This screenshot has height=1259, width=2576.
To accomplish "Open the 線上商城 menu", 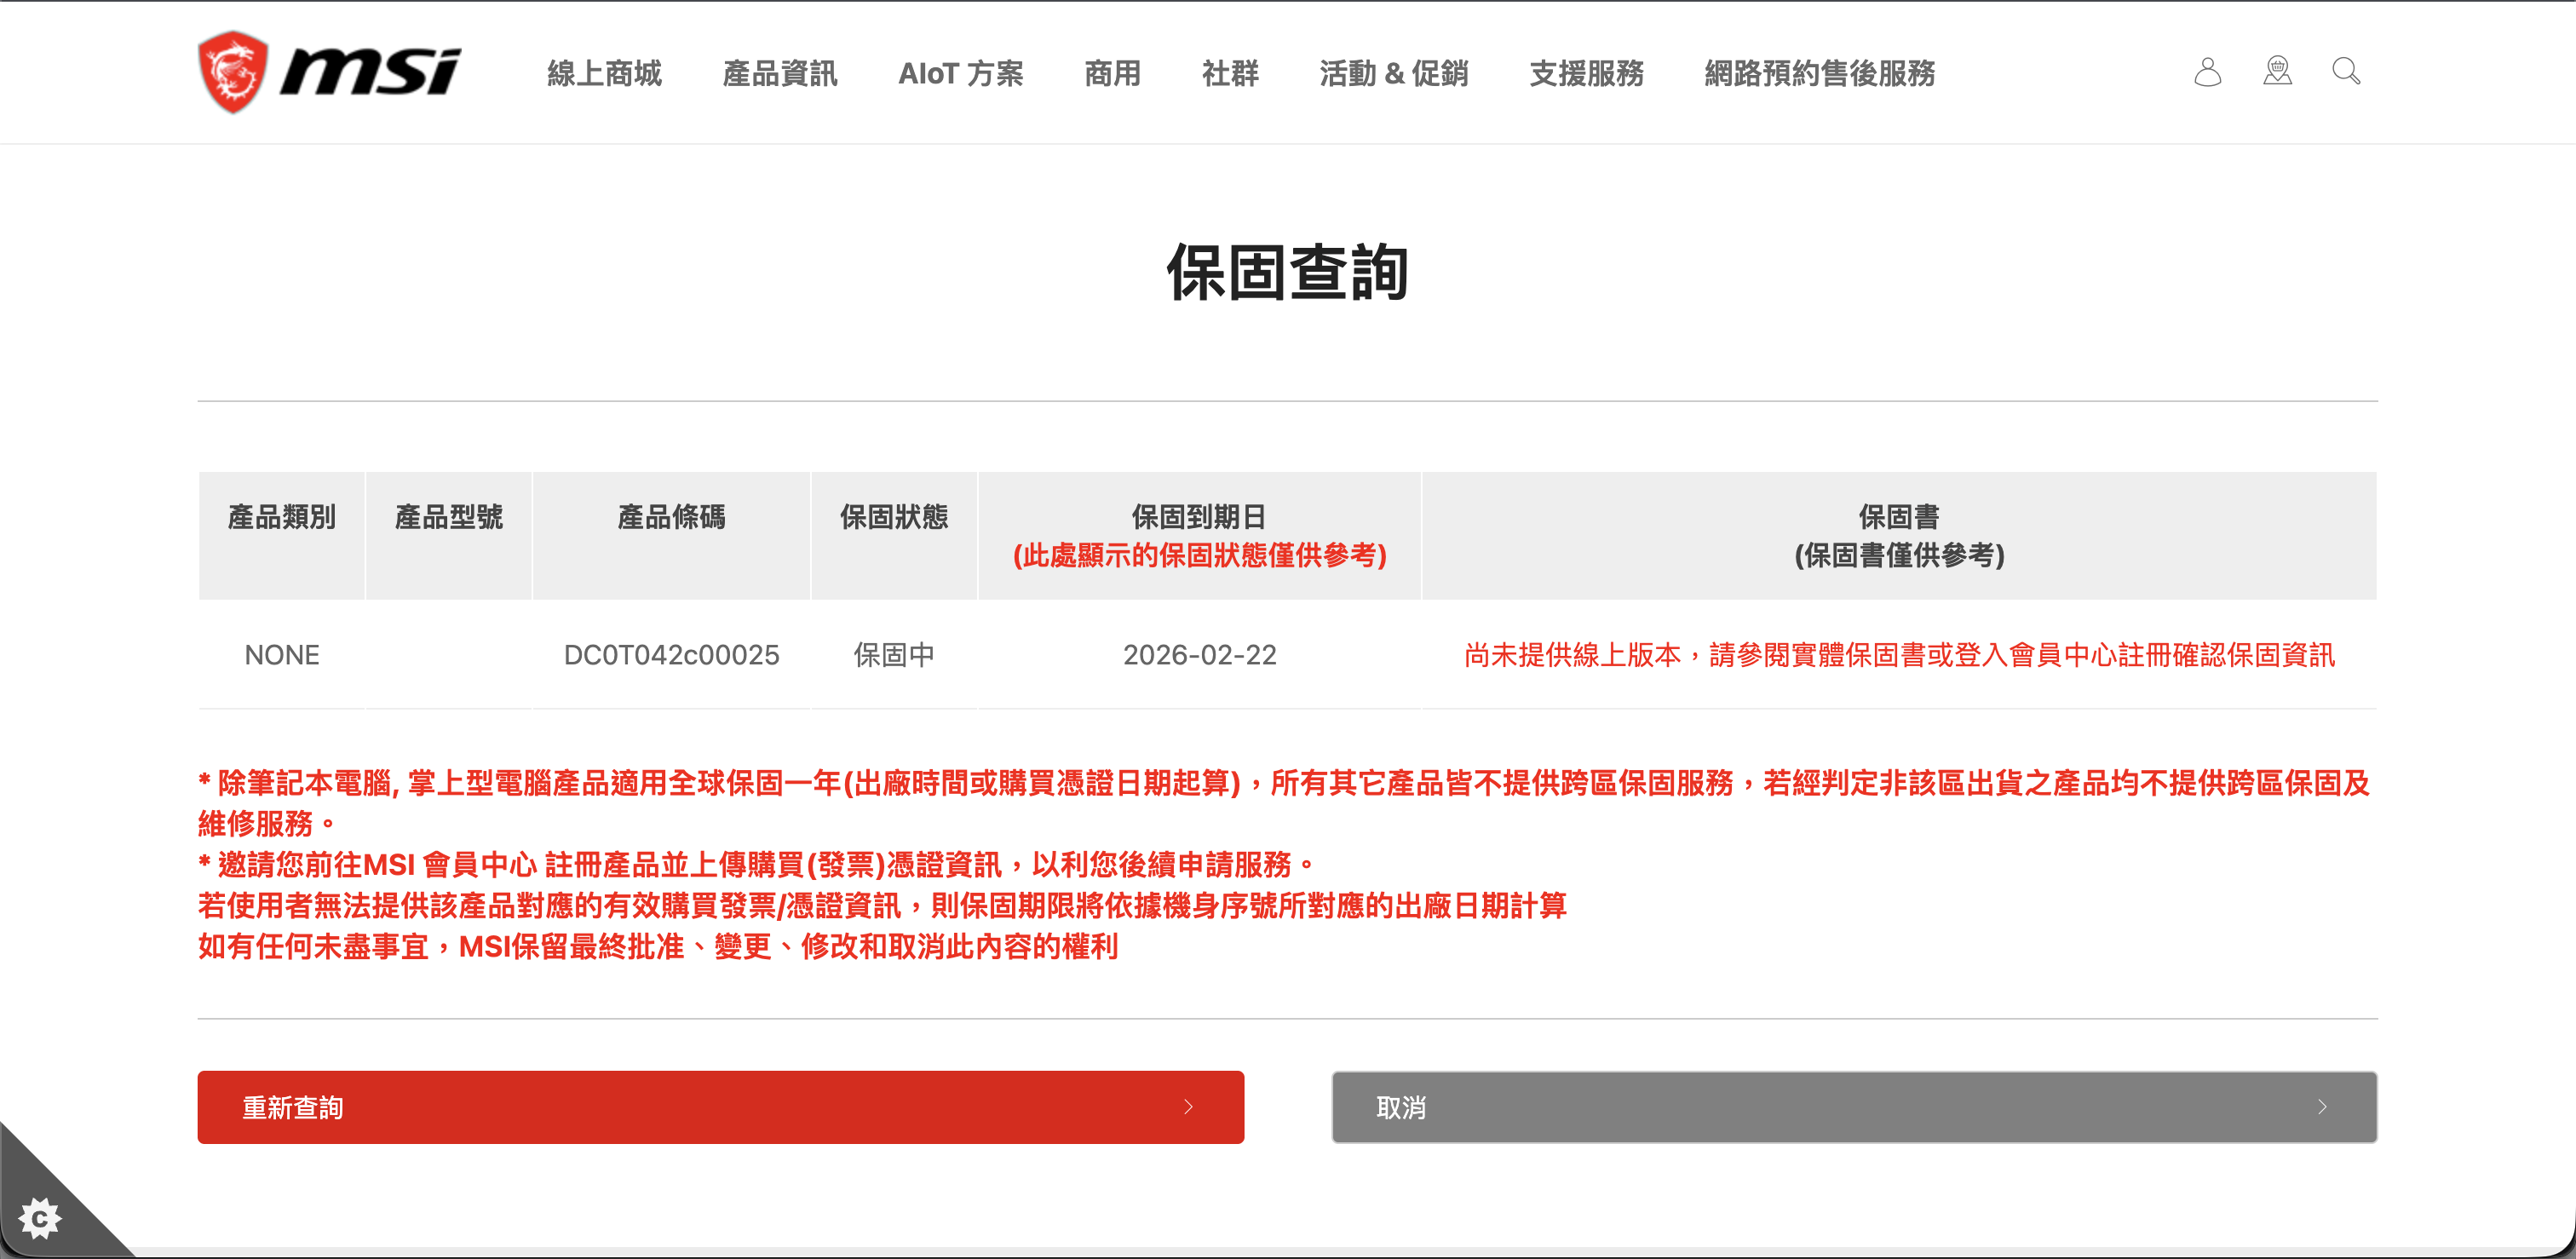I will (x=604, y=73).
